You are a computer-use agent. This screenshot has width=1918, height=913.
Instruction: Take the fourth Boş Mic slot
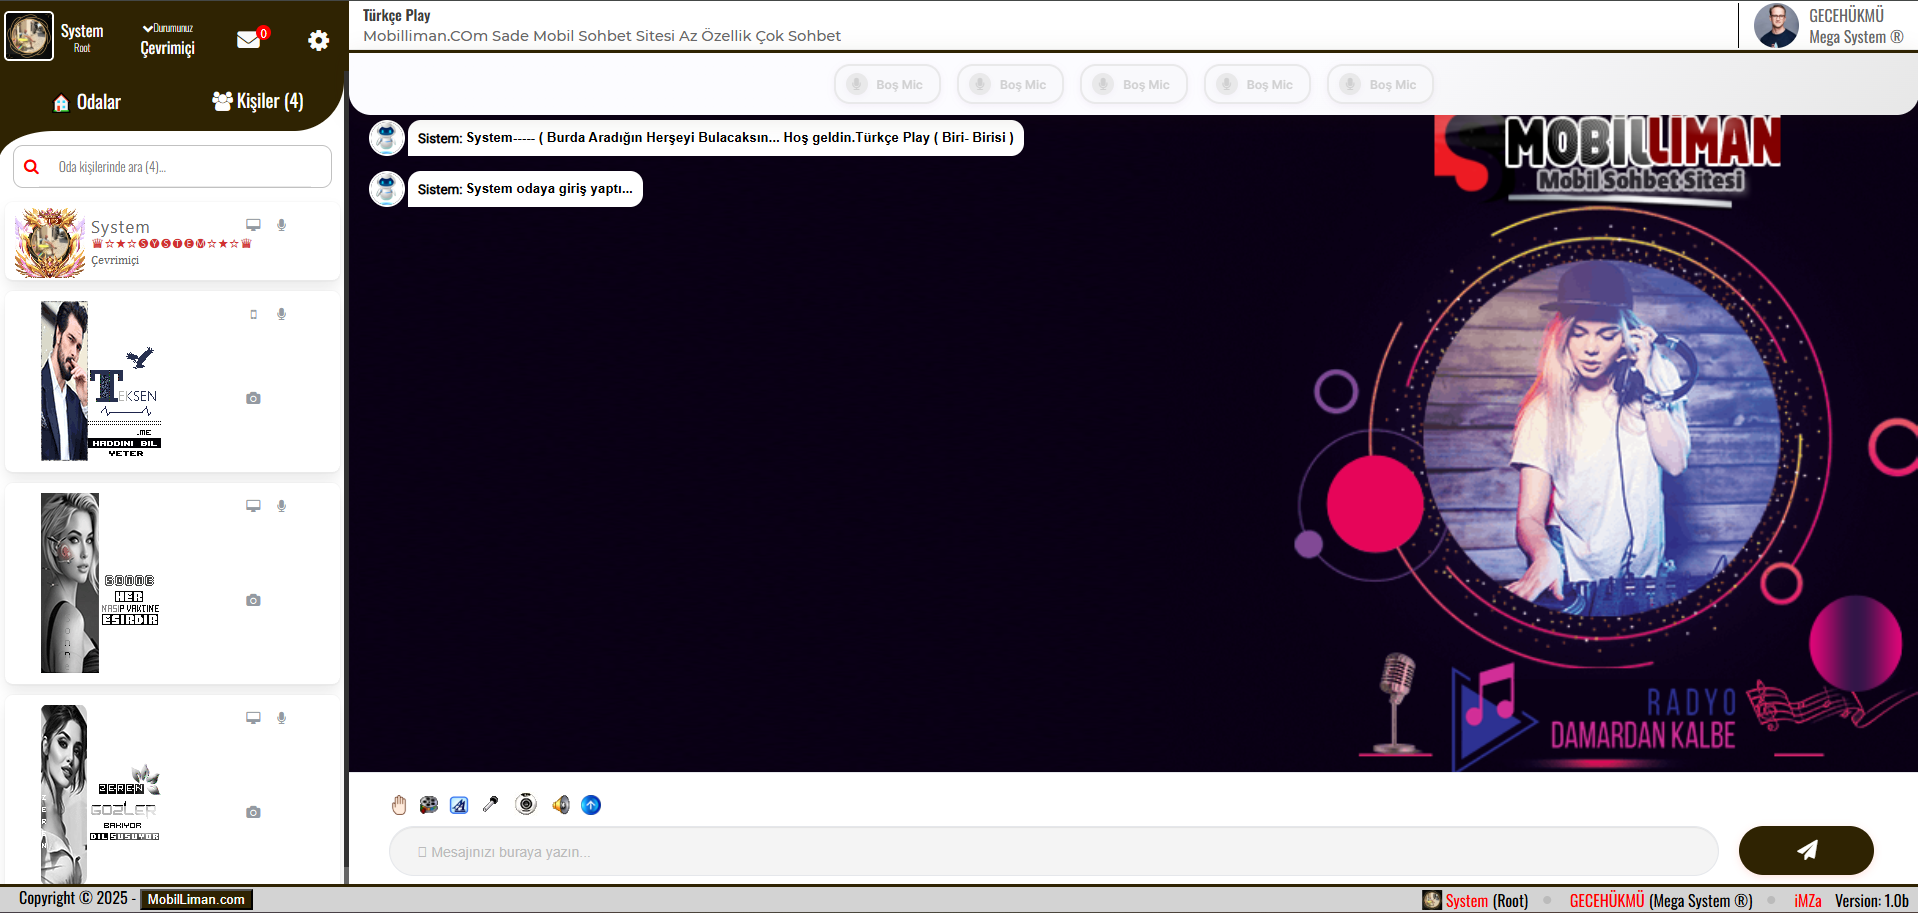pyautogui.click(x=1257, y=84)
